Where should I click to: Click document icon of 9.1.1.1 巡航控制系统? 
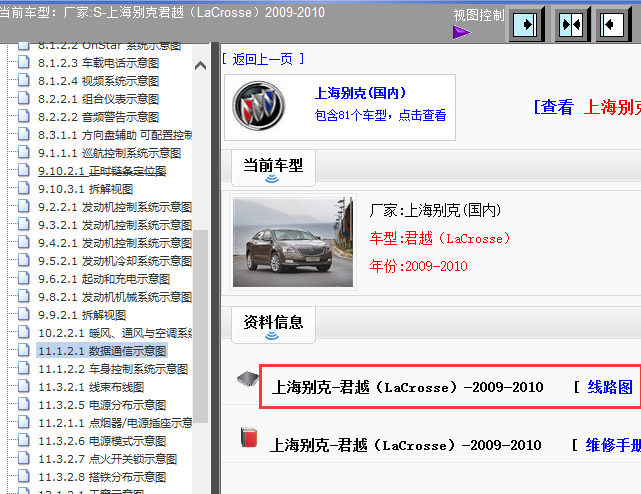click(x=24, y=151)
